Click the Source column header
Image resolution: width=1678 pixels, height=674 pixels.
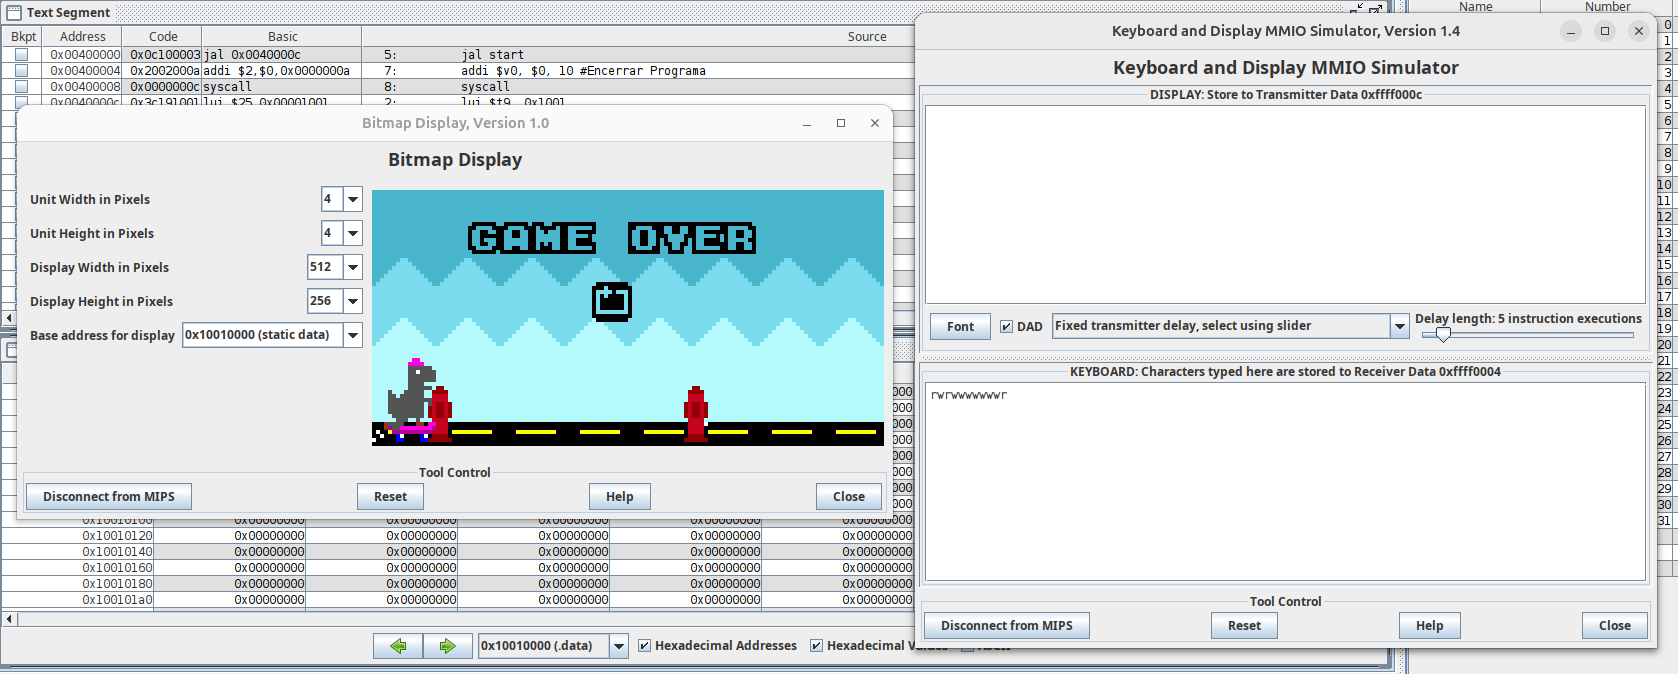pyautogui.click(x=867, y=36)
